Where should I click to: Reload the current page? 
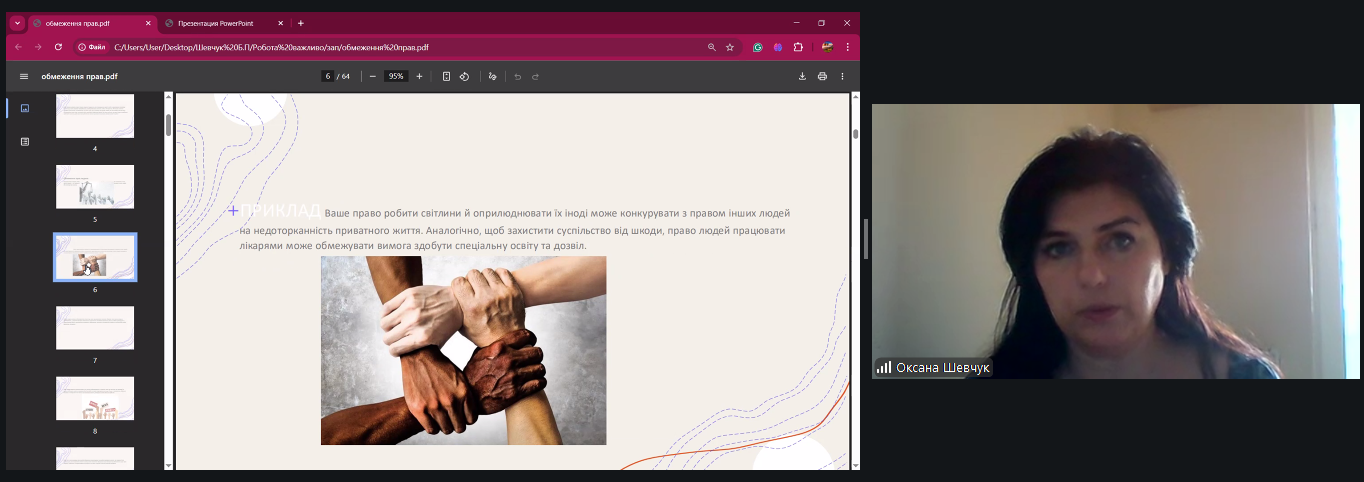(x=58, y=47)
